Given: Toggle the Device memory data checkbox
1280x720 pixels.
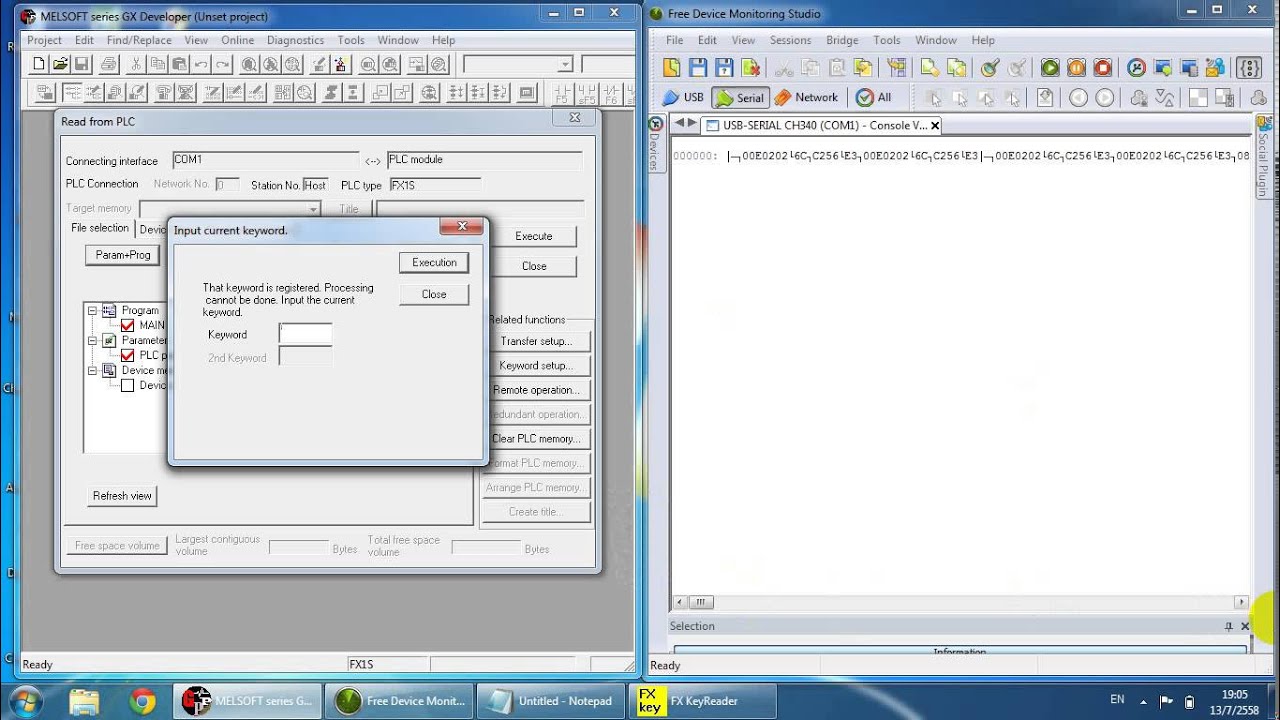Looking at the screenshot, I should 127,385.
